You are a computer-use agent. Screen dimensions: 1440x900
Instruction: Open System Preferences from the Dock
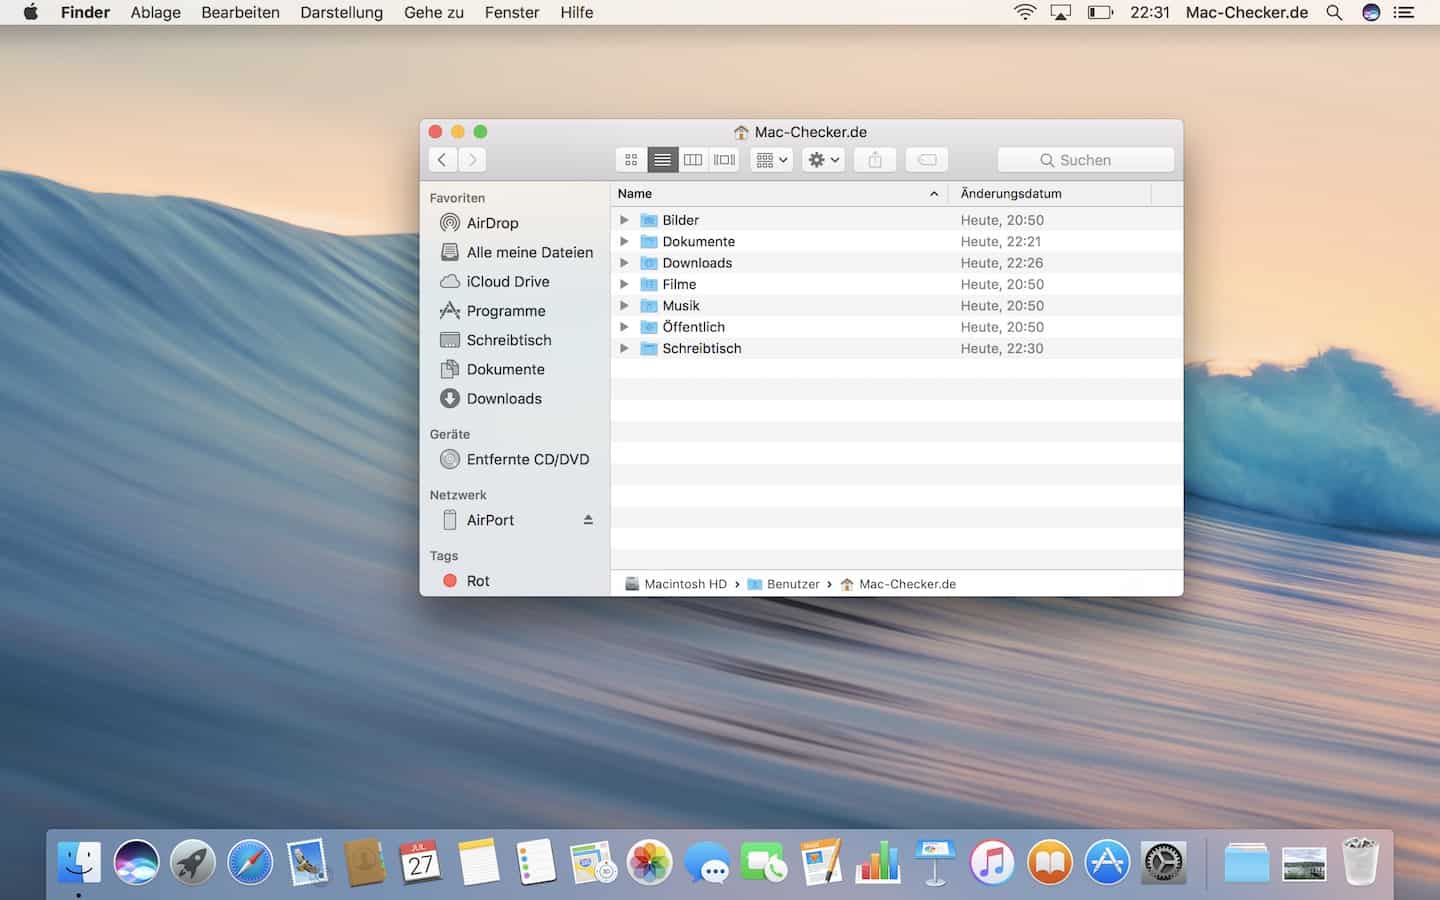pos(1164,862)
